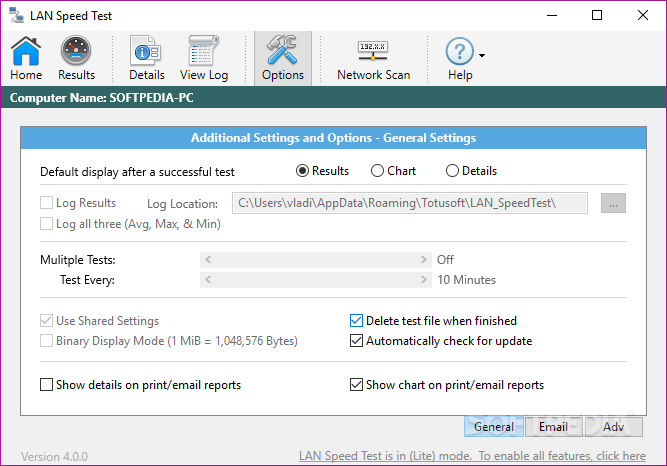The height and width of the screenshot is (466, 667).
Task: Close the LAN Speed Test window
Action: [x=643, y=16]
